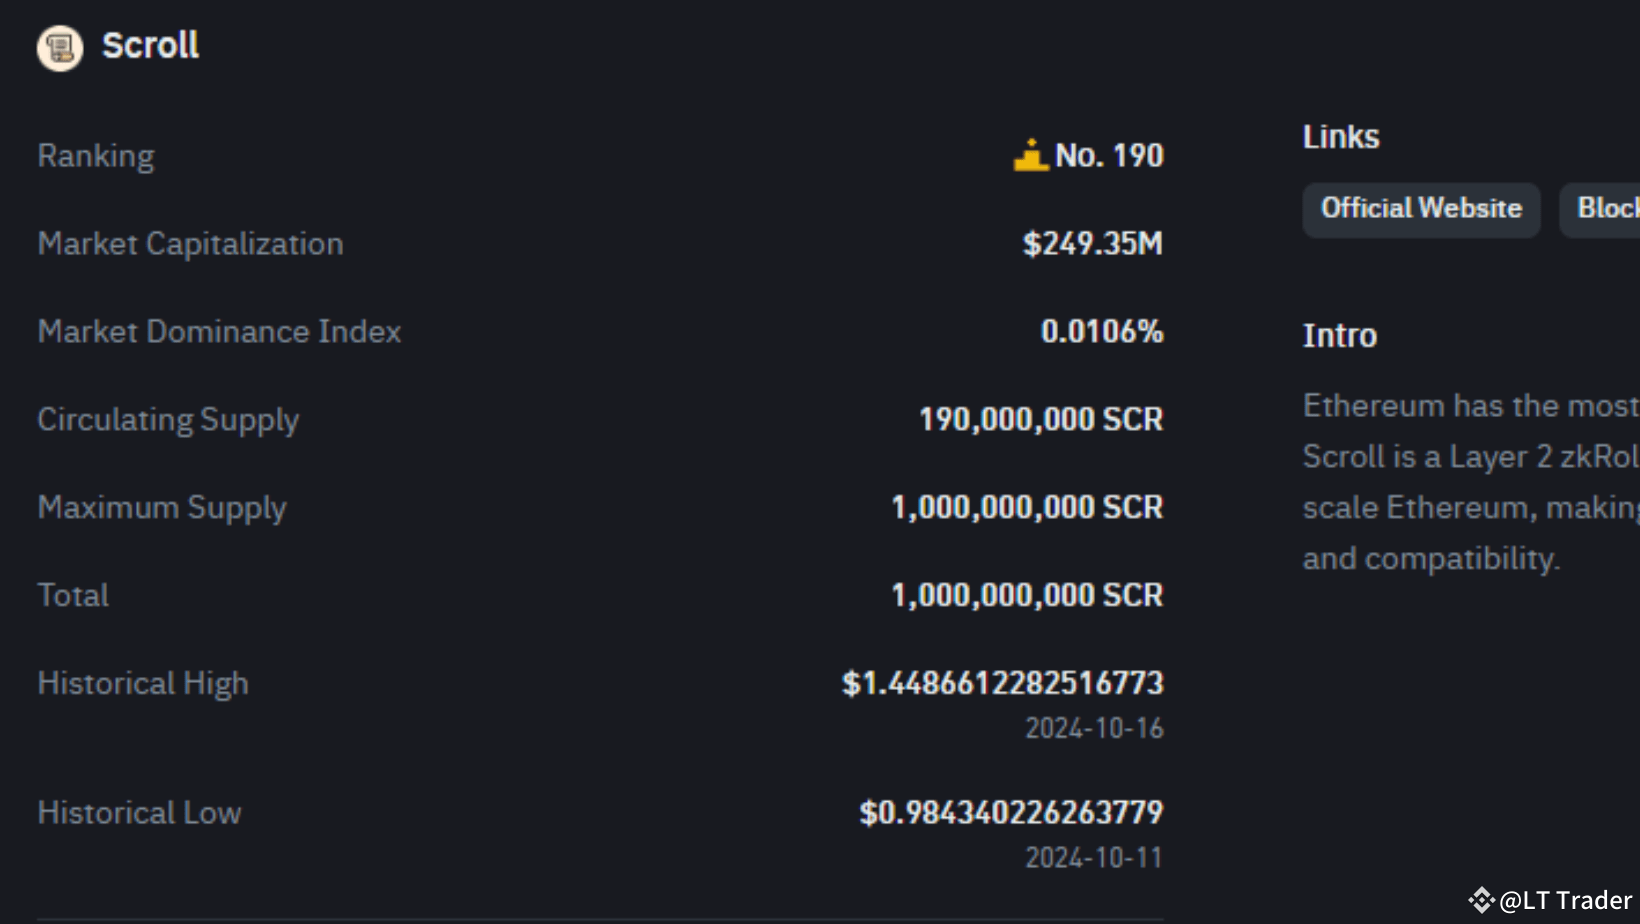This screenshot has width=1640, height=924.
Task: Click the Maximum Supply figure
Action: [1028, 507]
